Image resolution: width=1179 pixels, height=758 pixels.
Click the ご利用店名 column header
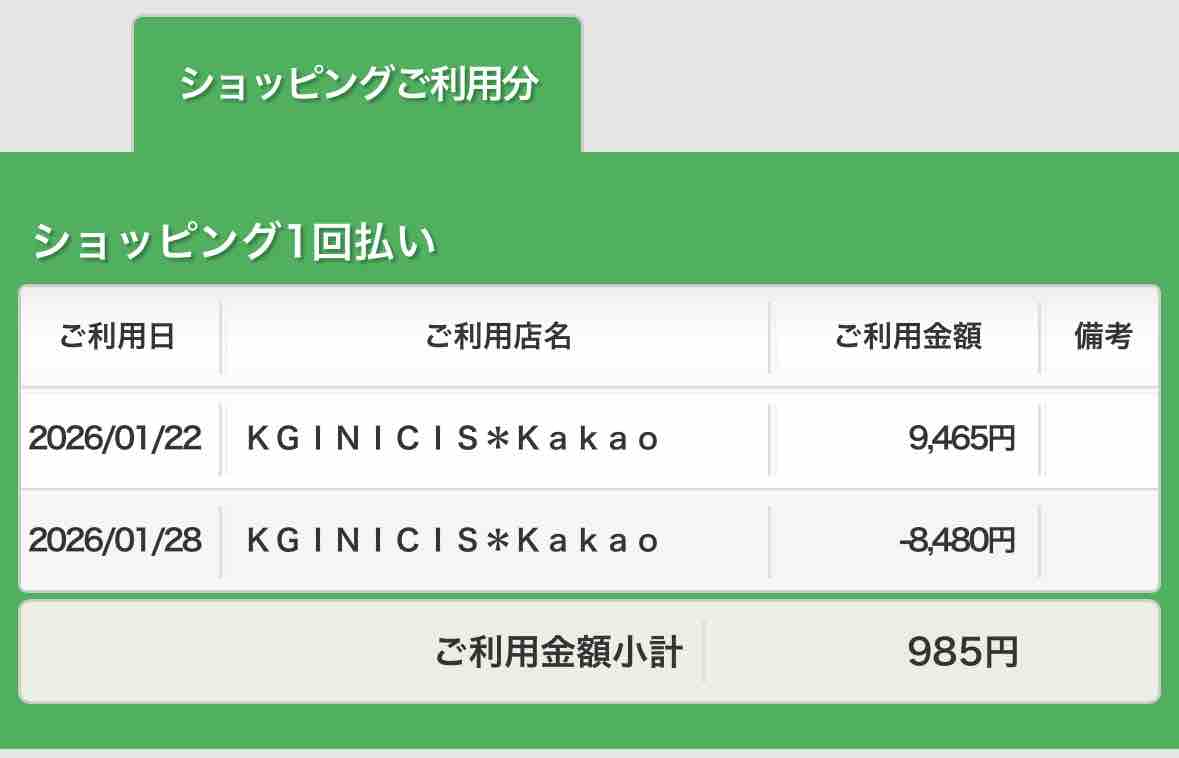[x=498, y=336]
